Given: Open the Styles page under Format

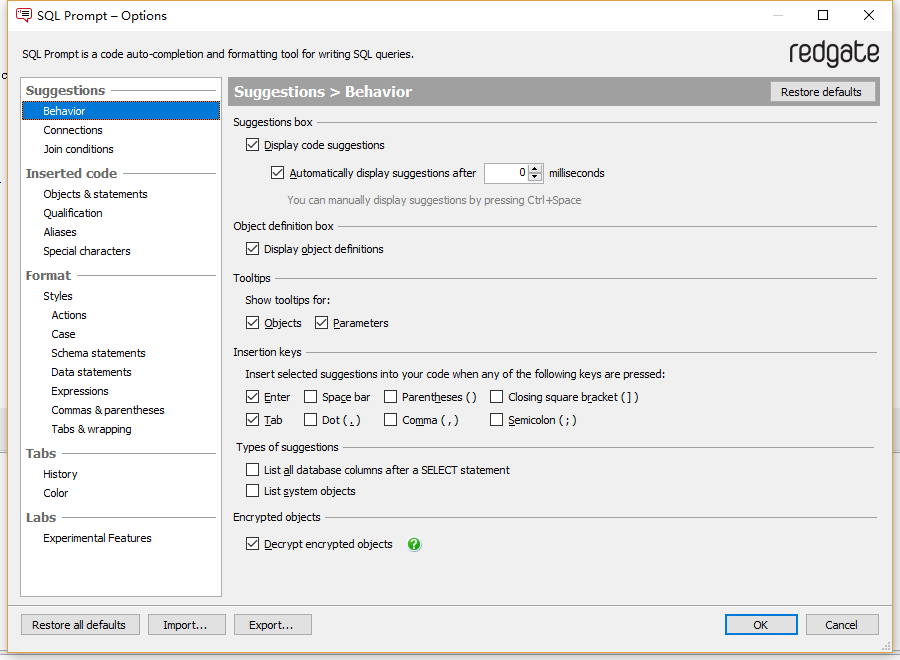Looking at the screenshot, I should [58, 296].
